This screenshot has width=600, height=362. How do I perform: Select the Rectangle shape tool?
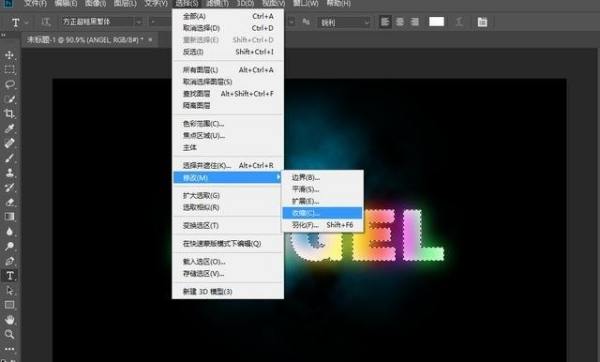10,305
